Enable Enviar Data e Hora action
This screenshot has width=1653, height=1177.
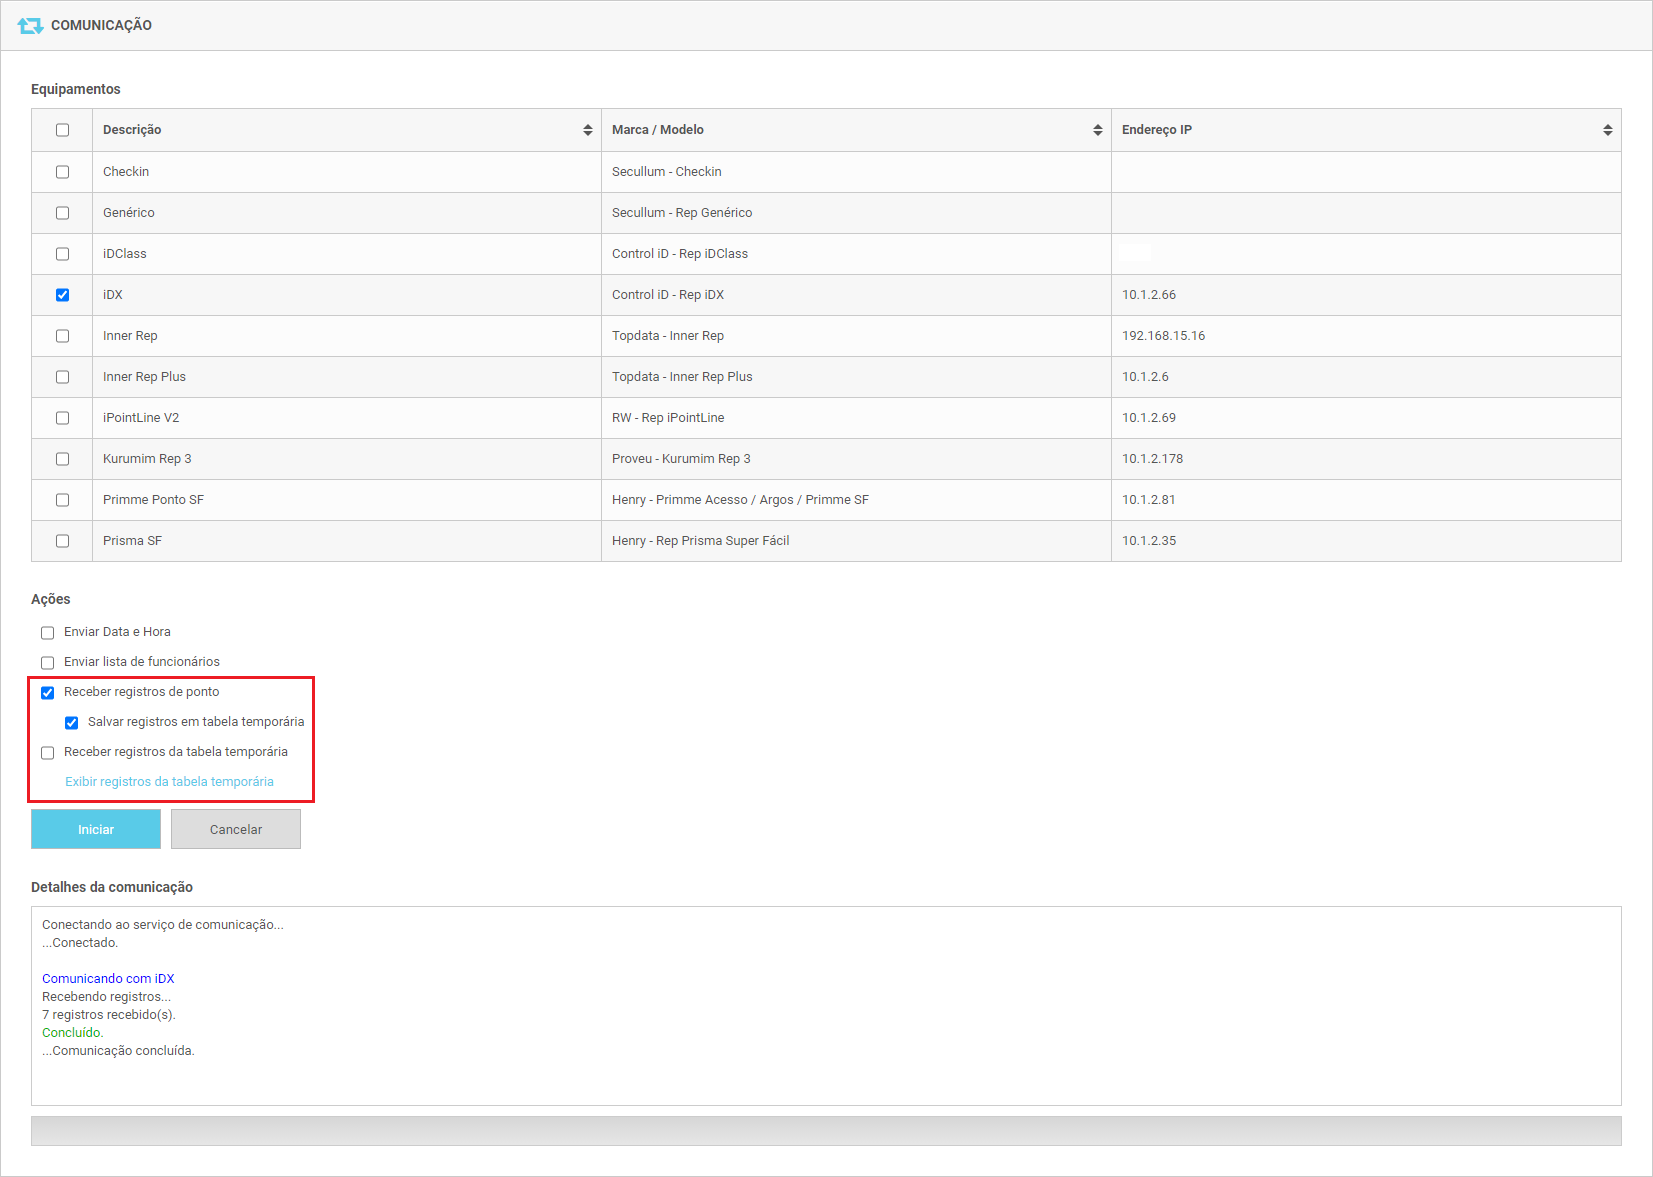click(47, 633)
